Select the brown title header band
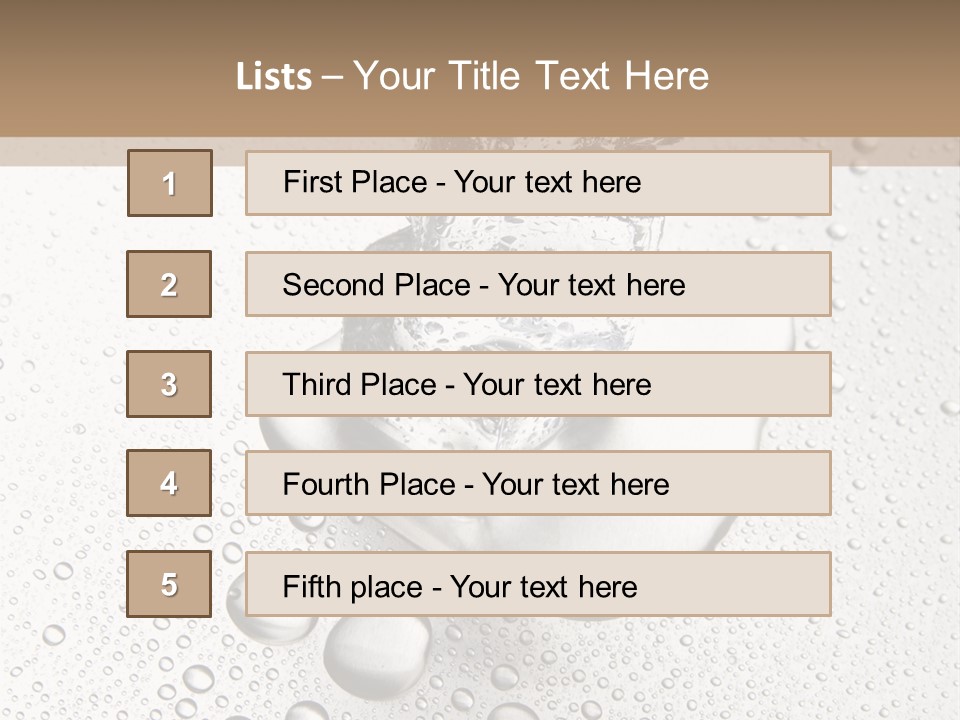 coord(480,69)
